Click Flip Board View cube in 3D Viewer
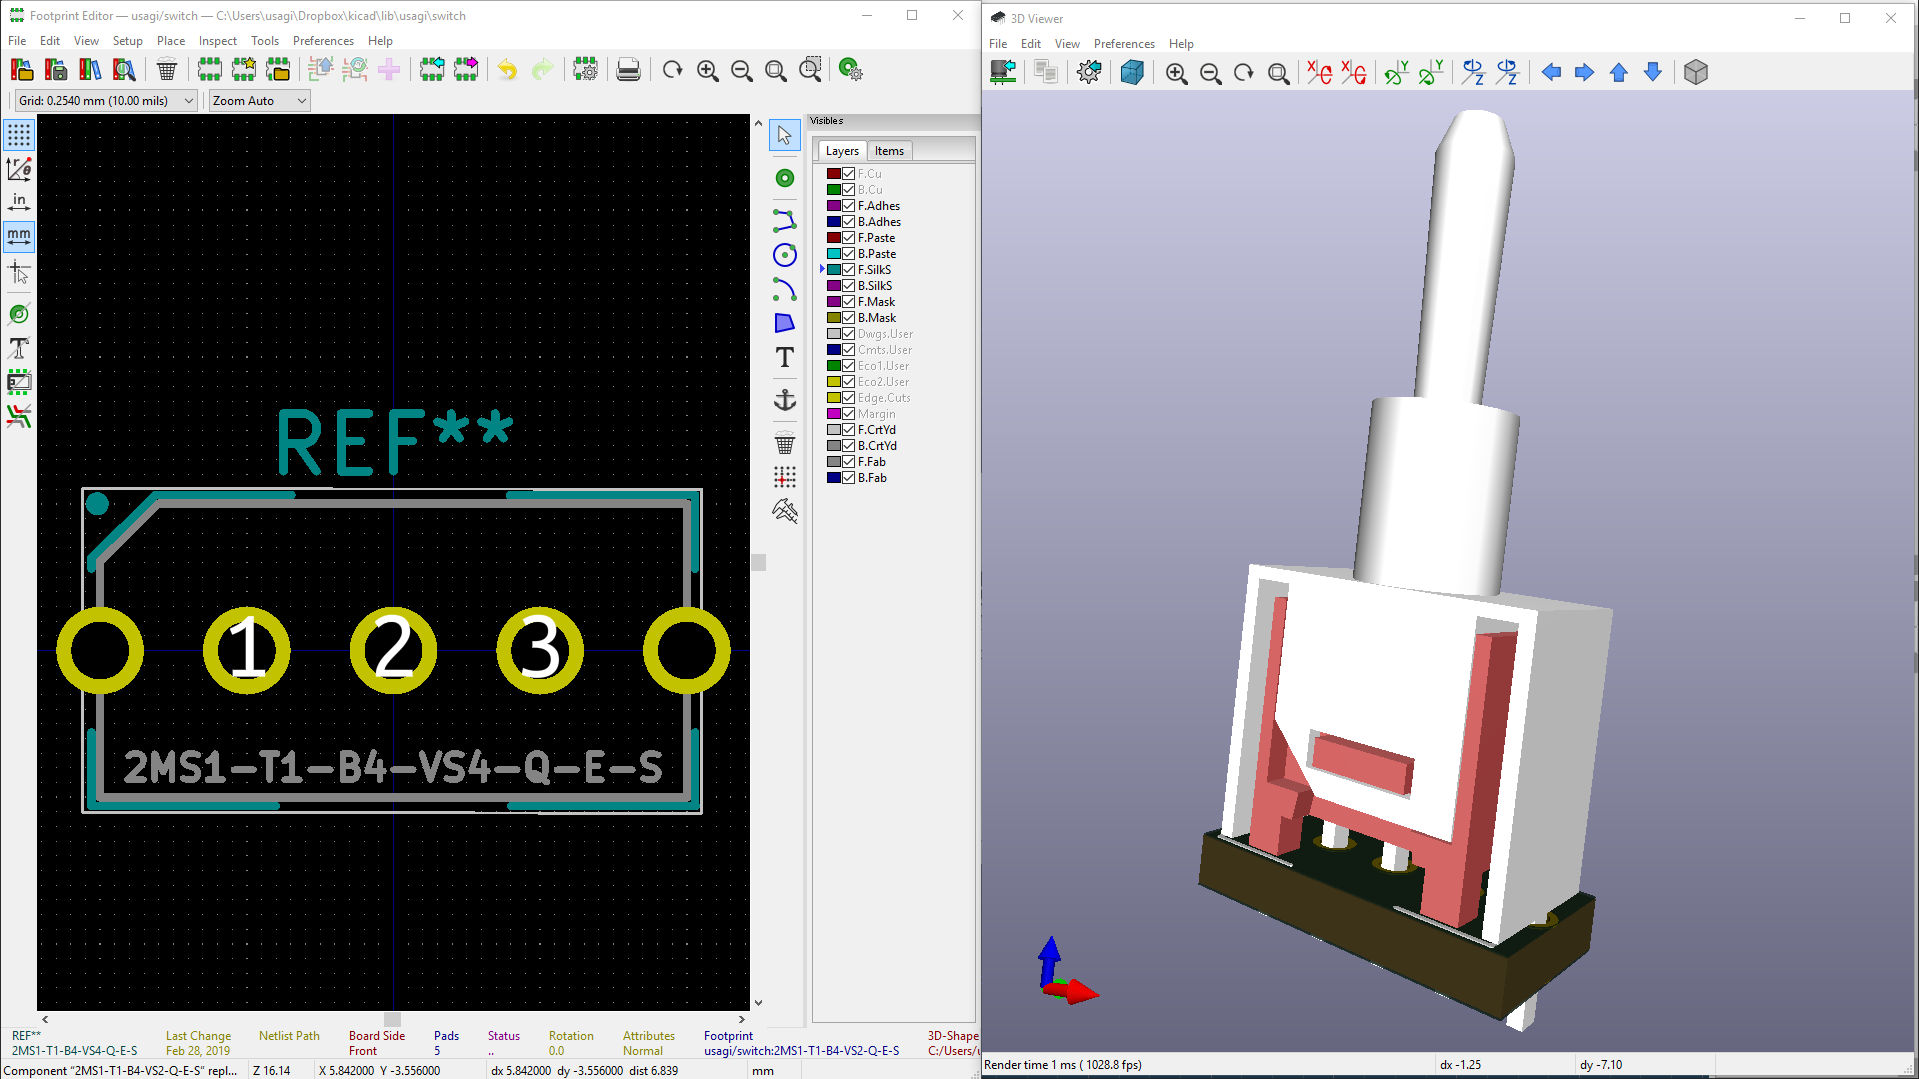The image size is (1919, 1079). pyautogui.click(x=1695, y=72)
